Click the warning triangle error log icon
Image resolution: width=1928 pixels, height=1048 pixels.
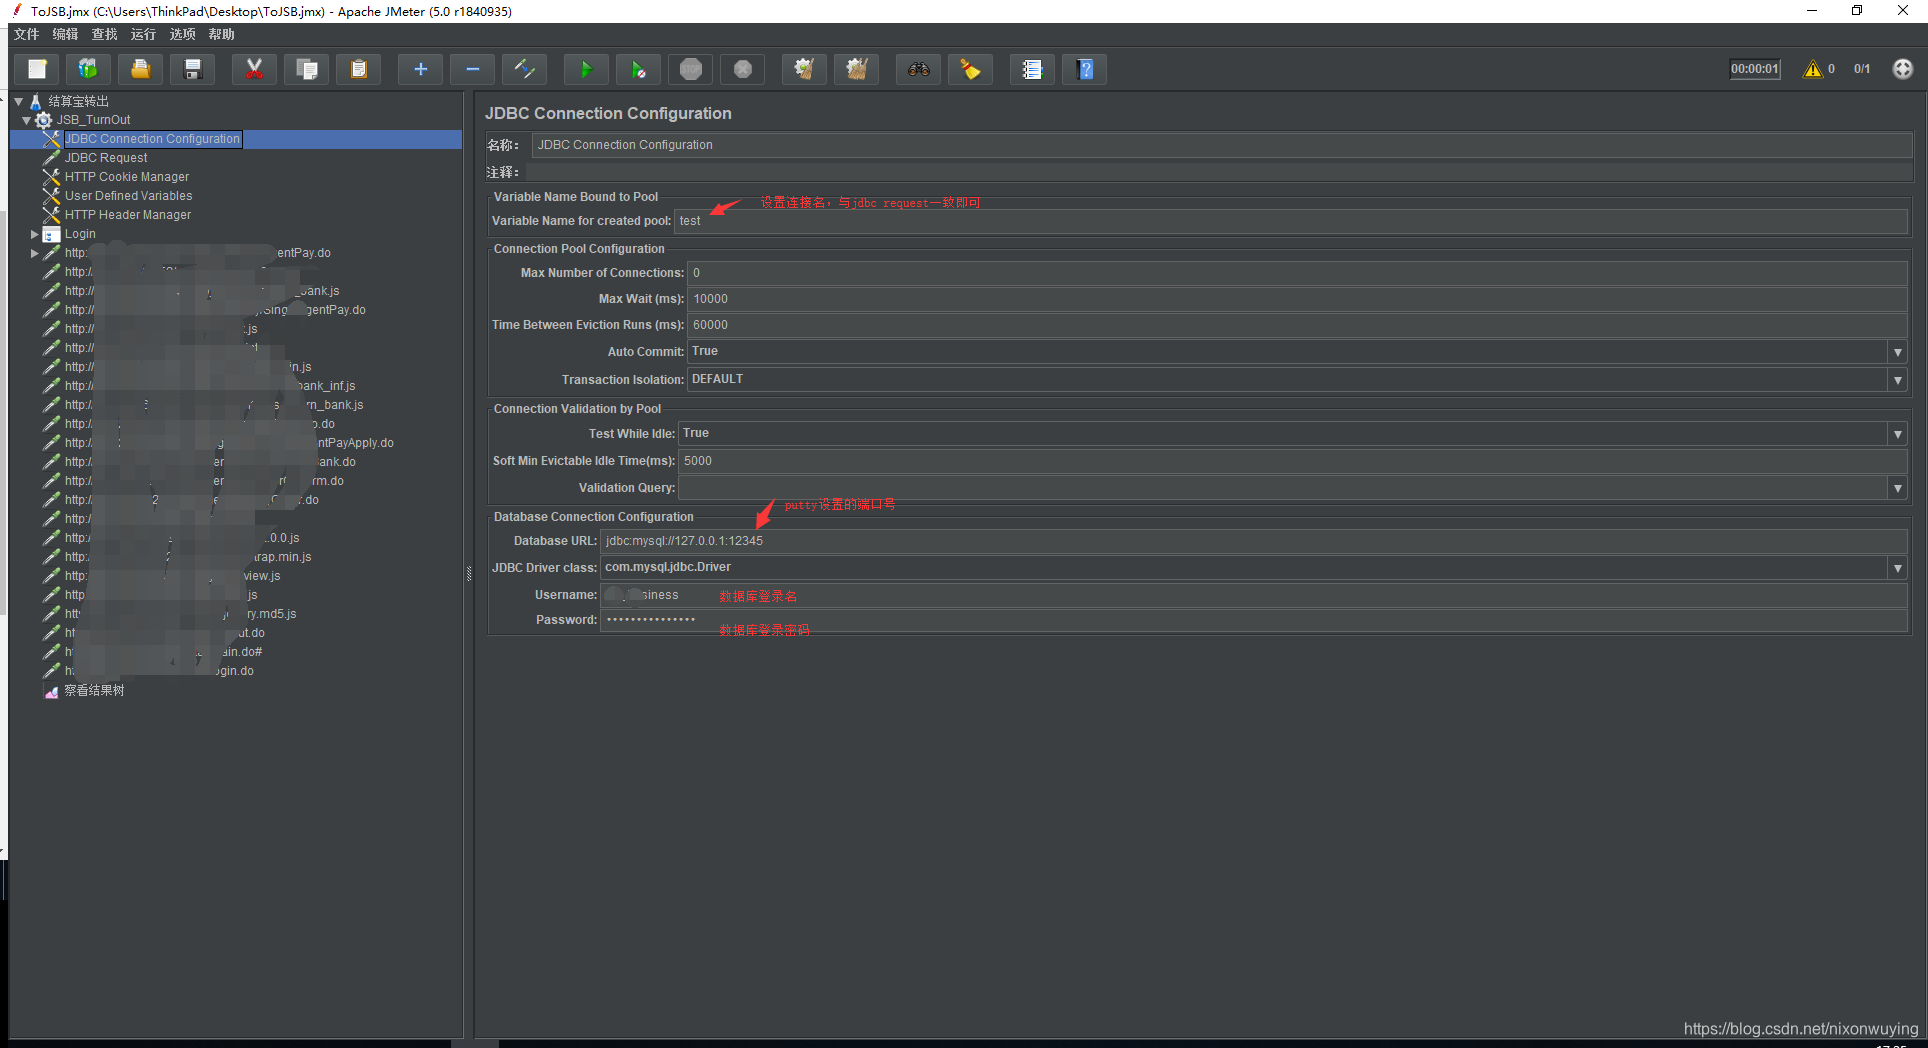(1812, 69)
